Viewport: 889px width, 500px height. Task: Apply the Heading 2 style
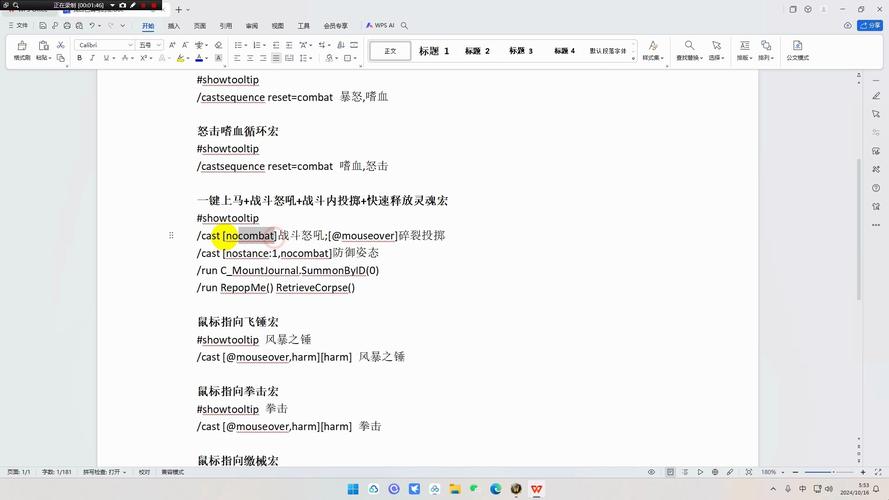click(477, 51)
